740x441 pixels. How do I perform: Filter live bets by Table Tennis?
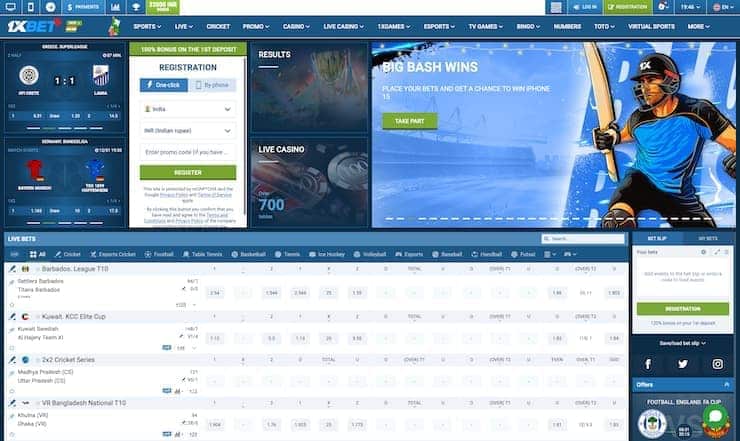pos(202,254)
